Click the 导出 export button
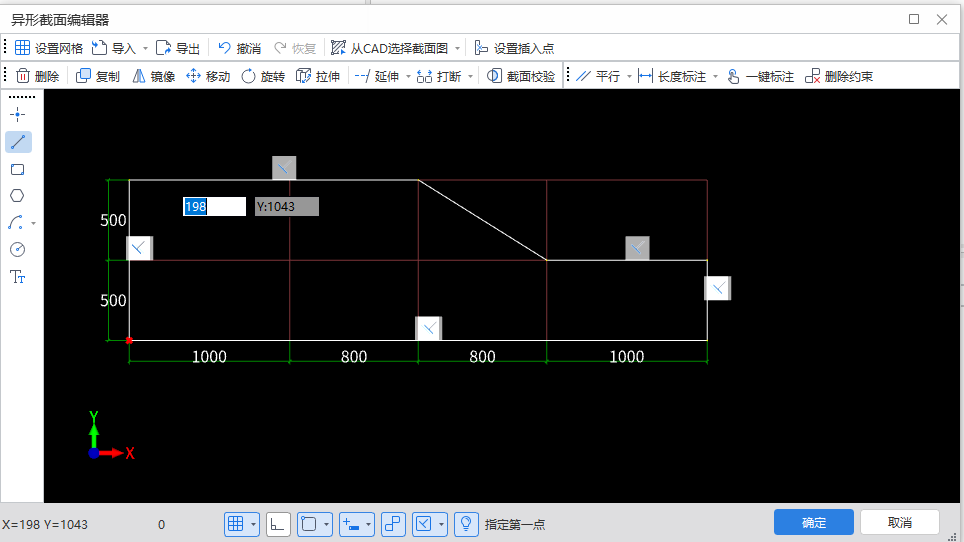The image size is (964, 542). 178,48
